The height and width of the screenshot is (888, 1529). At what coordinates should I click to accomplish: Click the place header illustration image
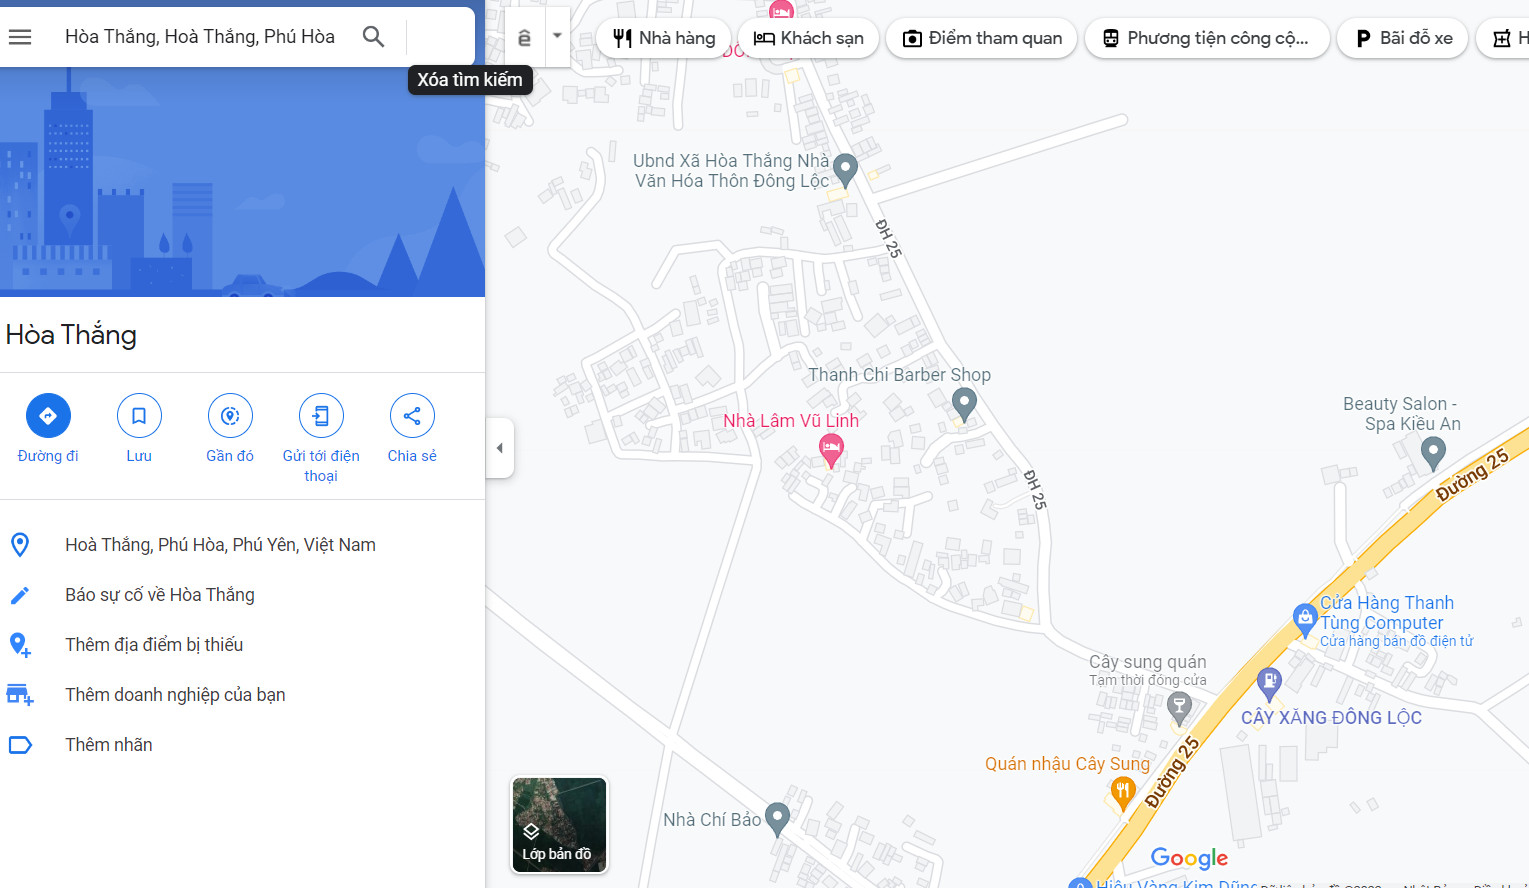point(242,182)
